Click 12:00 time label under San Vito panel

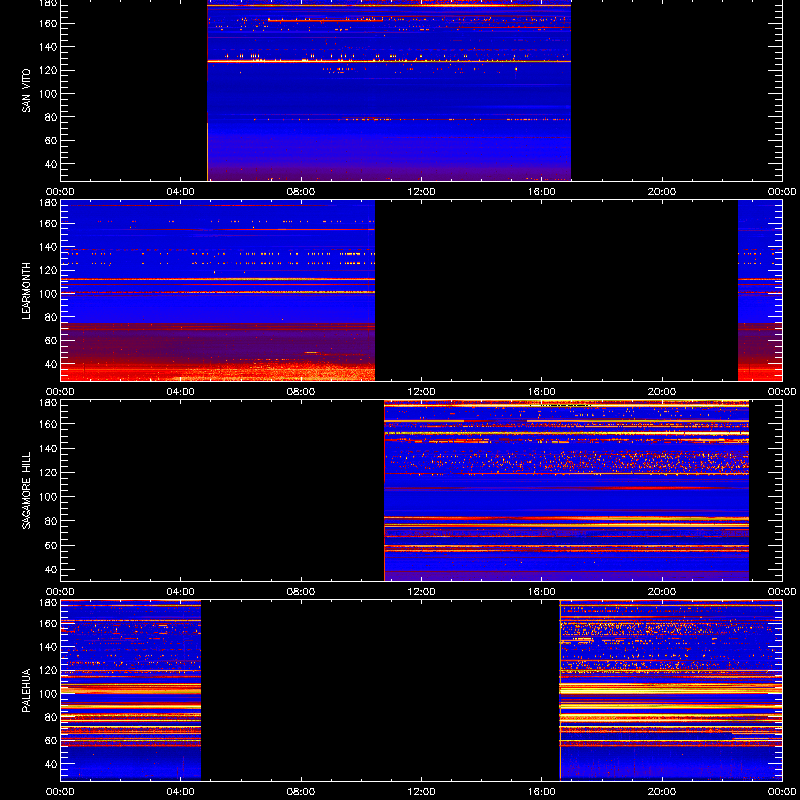coord(421,192)
